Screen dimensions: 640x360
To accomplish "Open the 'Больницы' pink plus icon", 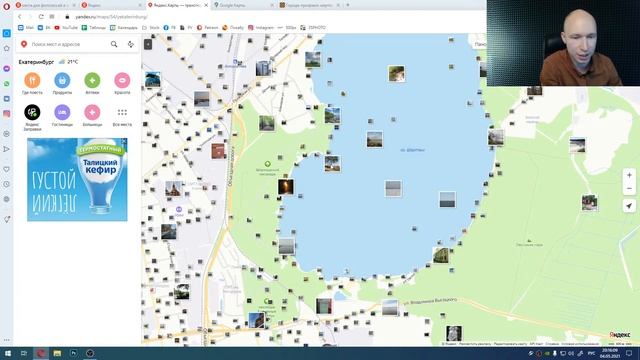I will coord(92,112).
